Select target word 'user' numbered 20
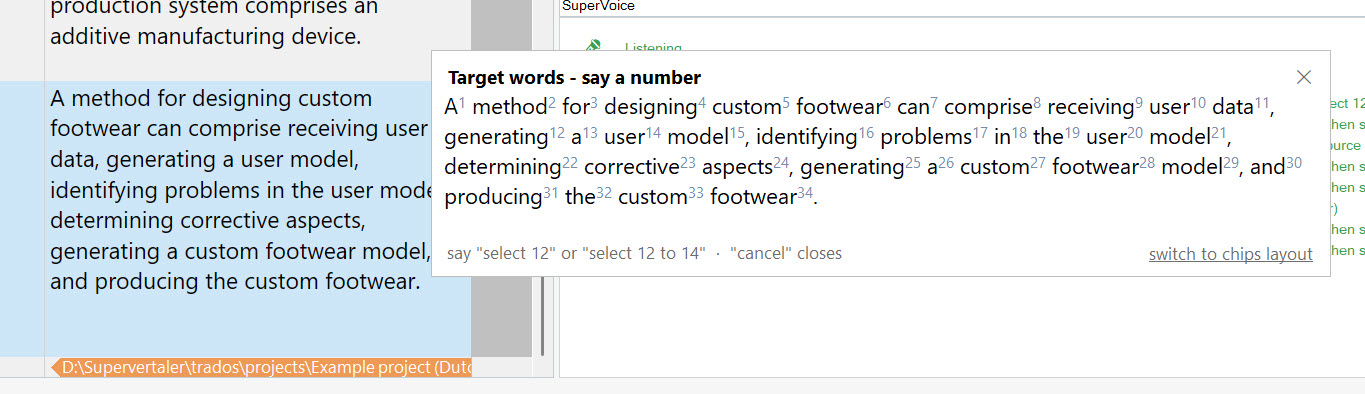 [1105, 137]
